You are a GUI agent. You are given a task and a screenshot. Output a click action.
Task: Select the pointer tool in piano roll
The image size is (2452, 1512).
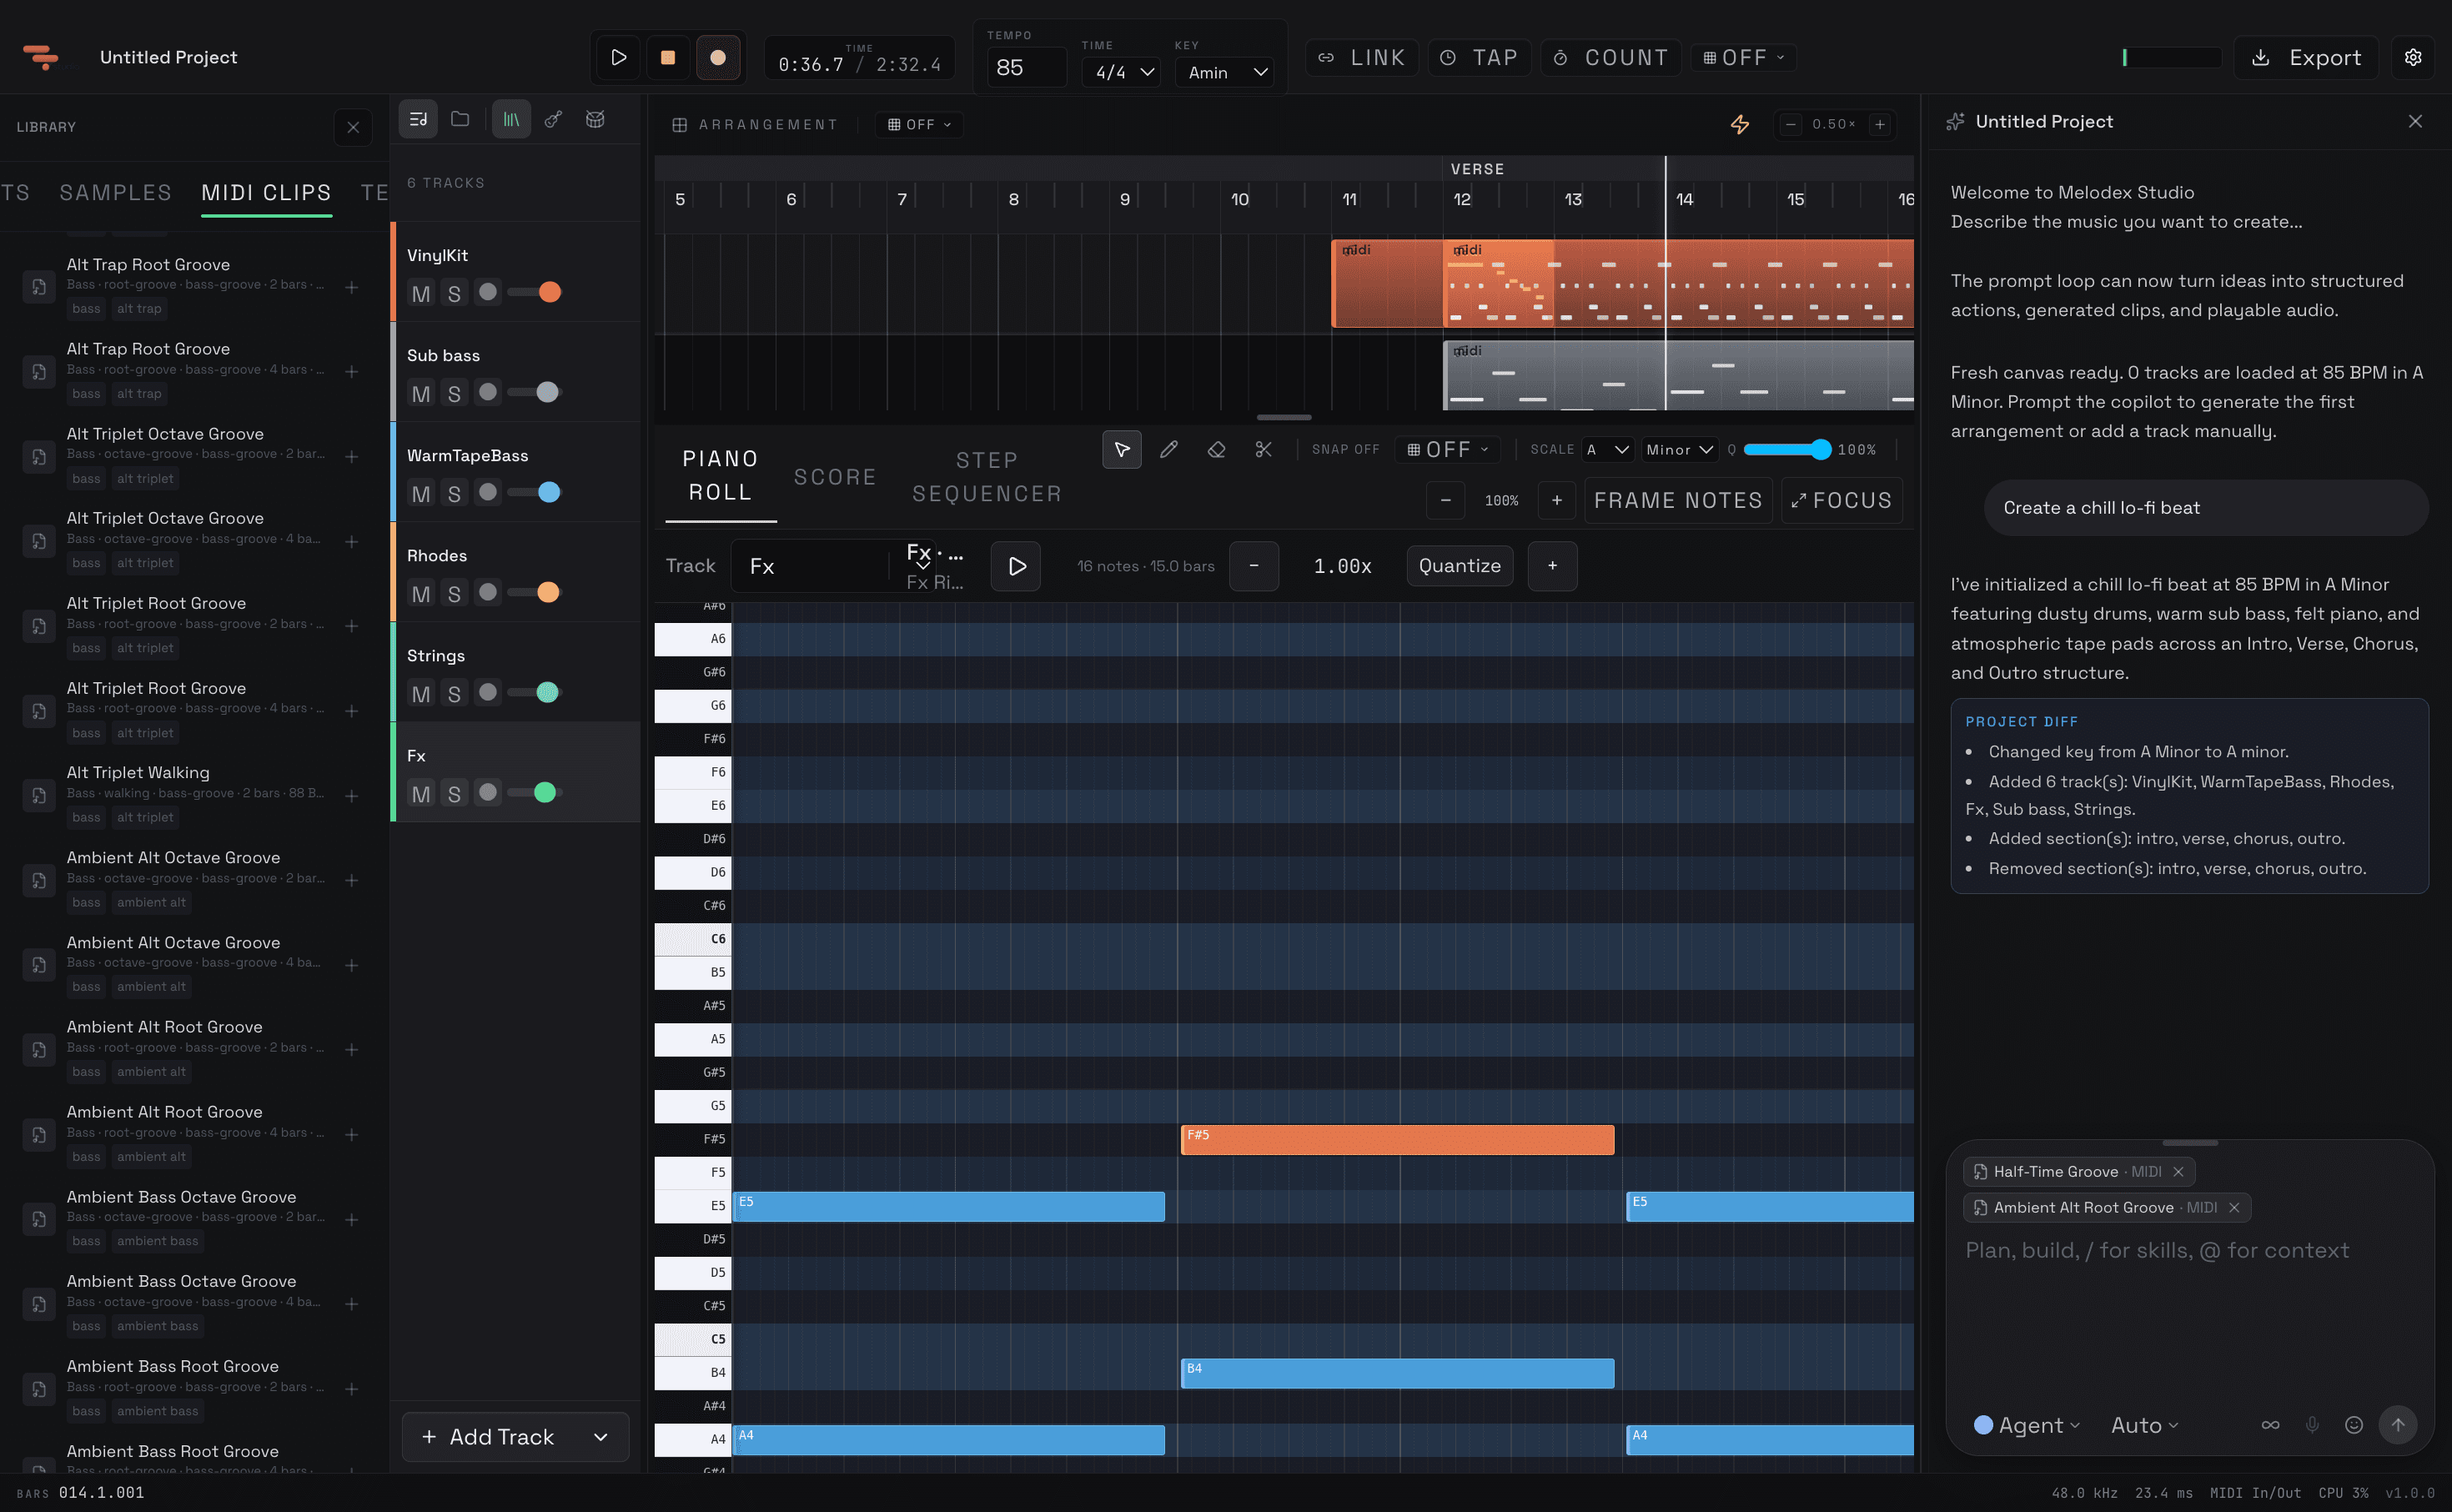point(1122,450)
